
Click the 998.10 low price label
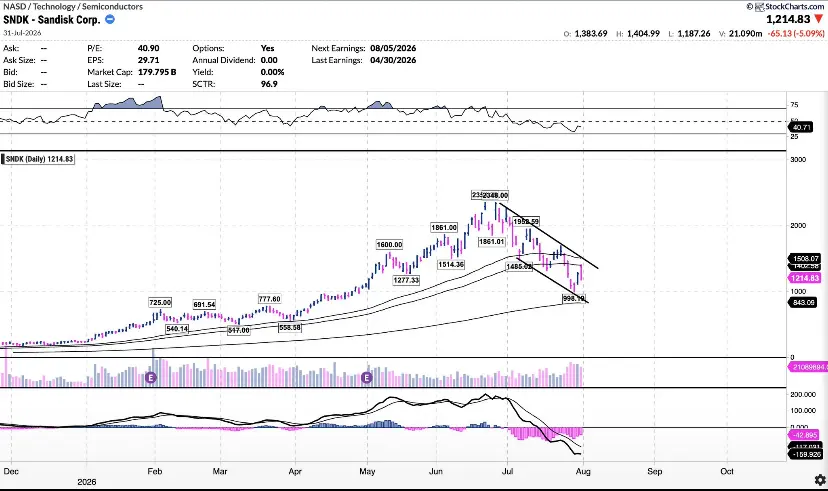tap(574, 299)
